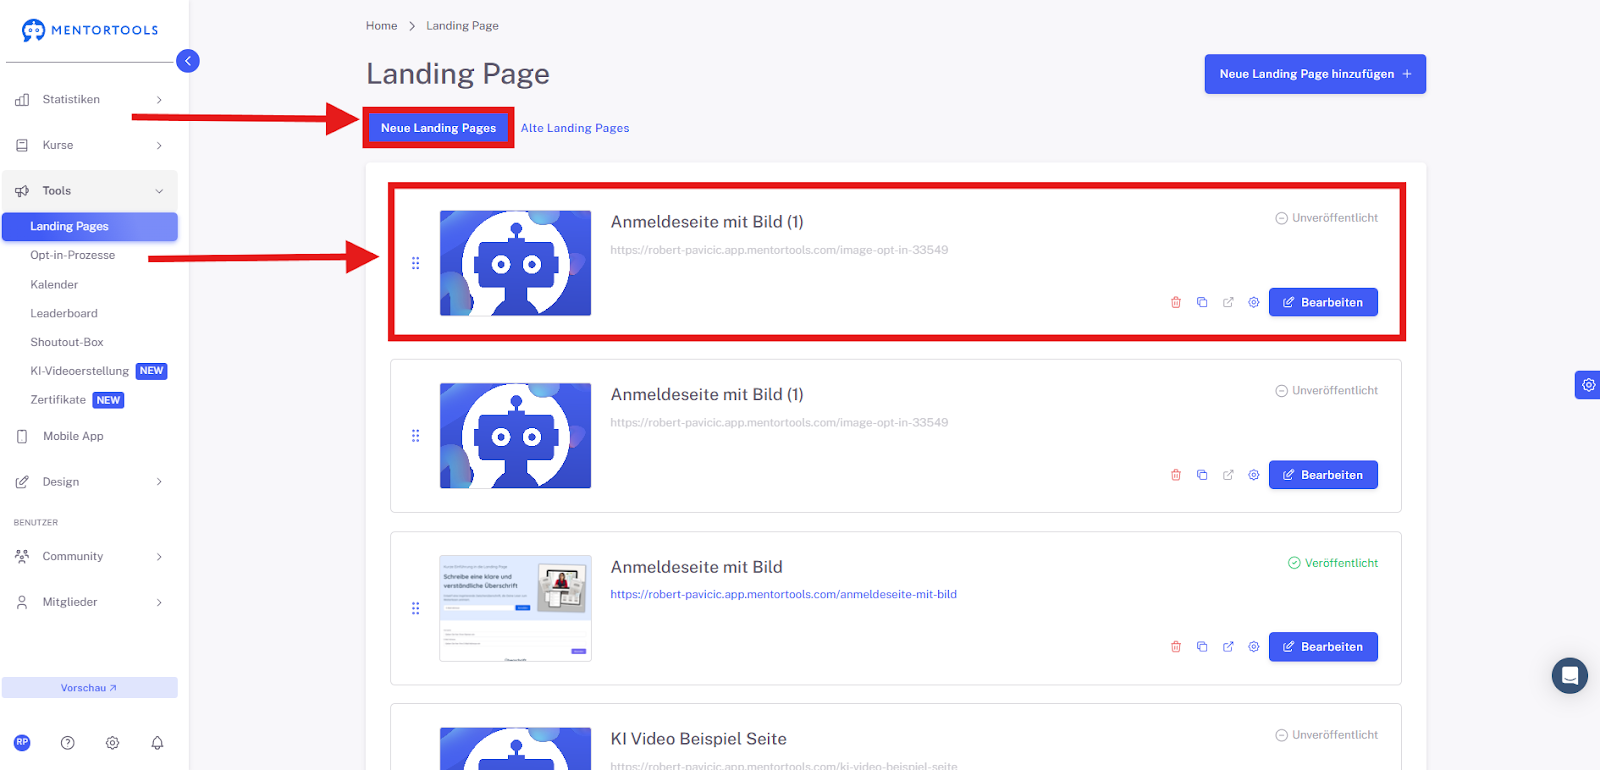
Task: Open the Mobile App menu entry
Action: [x=73, y=436]
